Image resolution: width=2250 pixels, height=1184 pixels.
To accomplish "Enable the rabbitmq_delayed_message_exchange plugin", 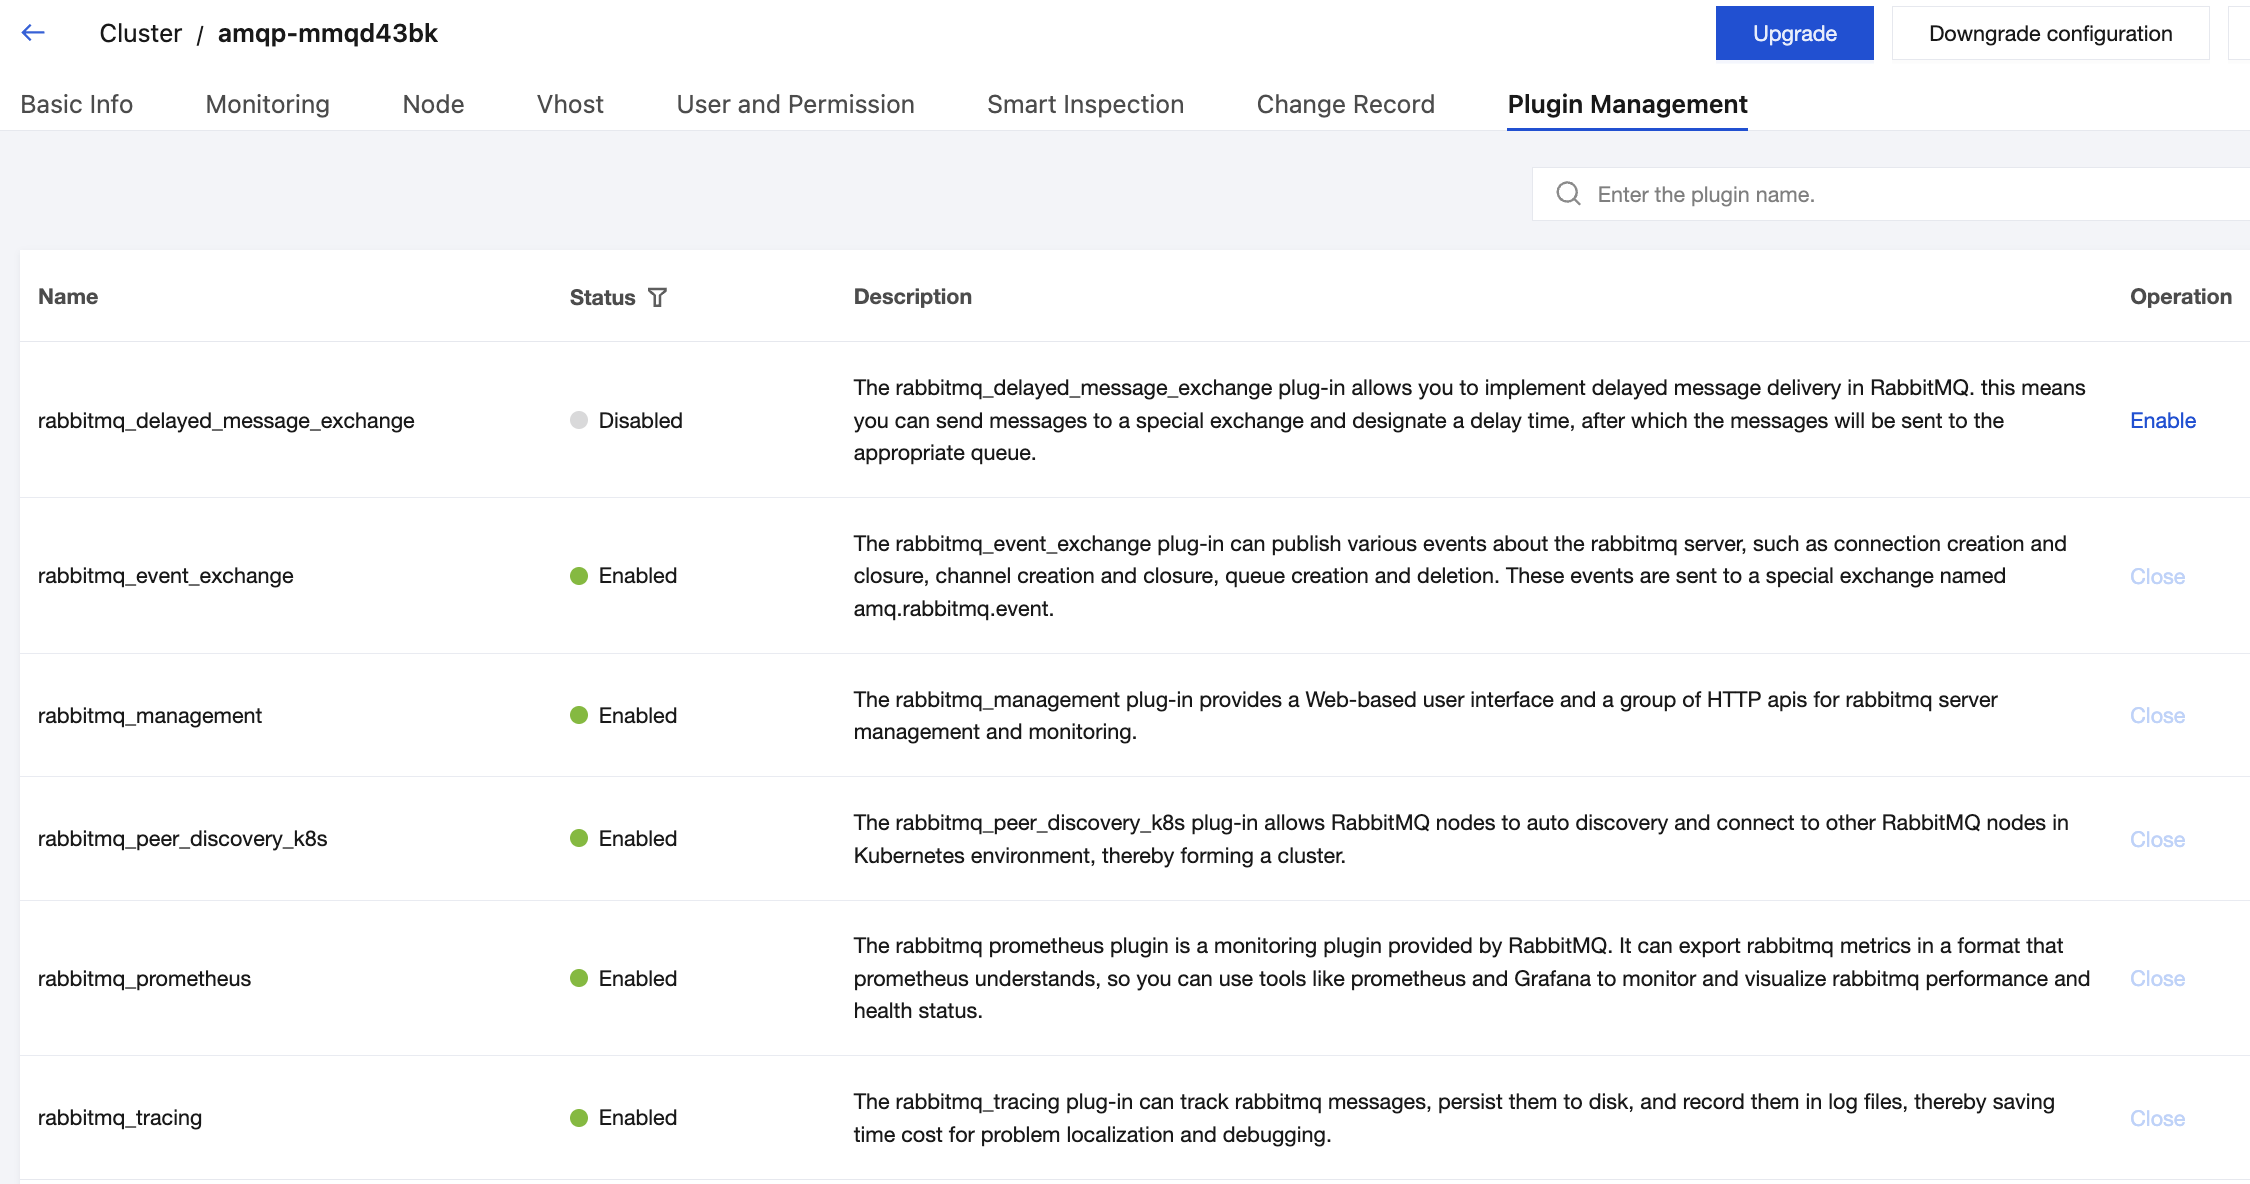I will pos(2162,420).
